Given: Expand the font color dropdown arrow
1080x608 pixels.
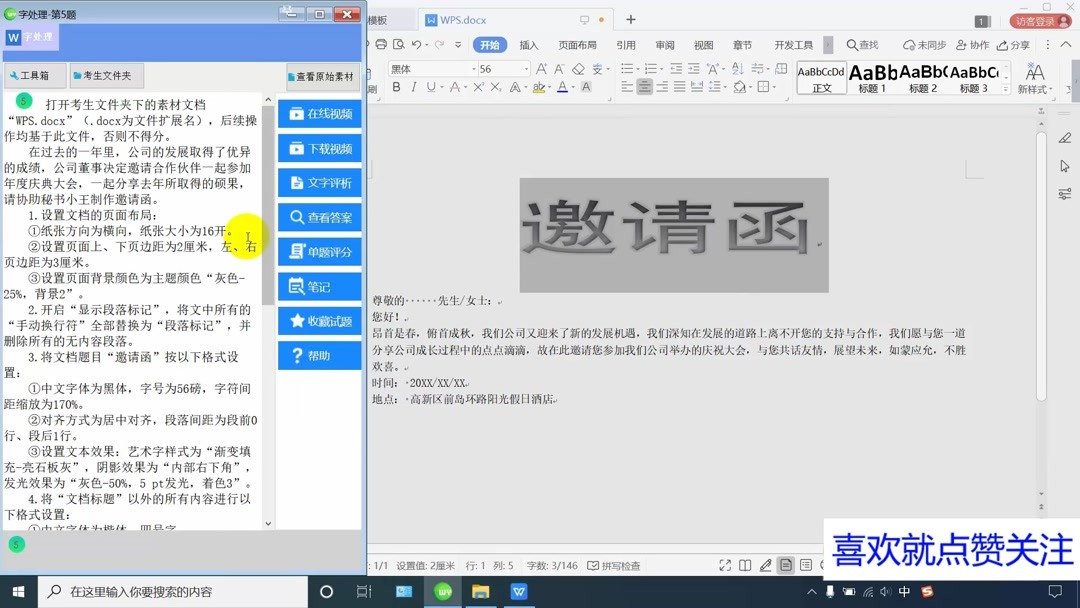Looking at the screenshot, I should [x=572, y=86].
